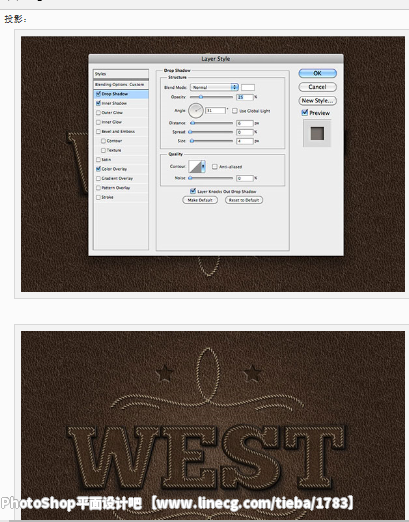Enable the Contour sub-option checkbox
The image size is (409, 522).
103,141
